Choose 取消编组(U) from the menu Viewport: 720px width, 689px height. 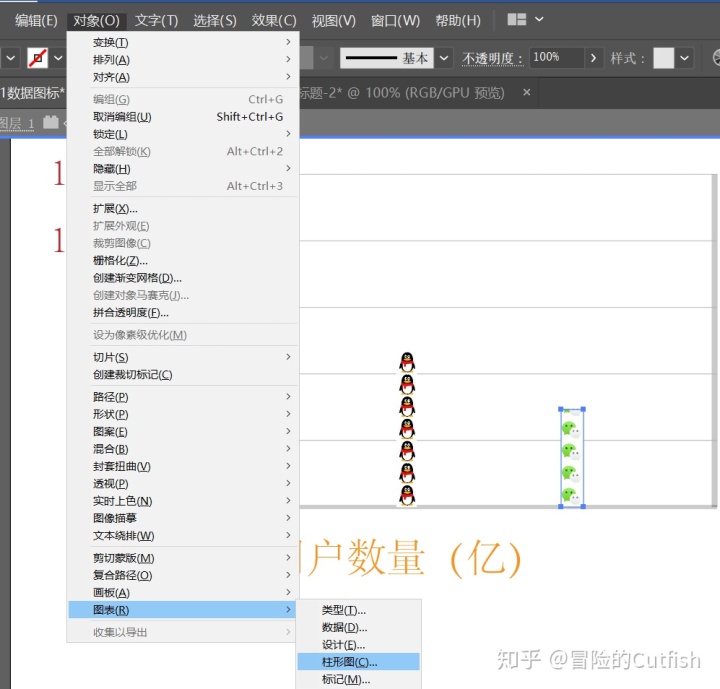[183, 117]
